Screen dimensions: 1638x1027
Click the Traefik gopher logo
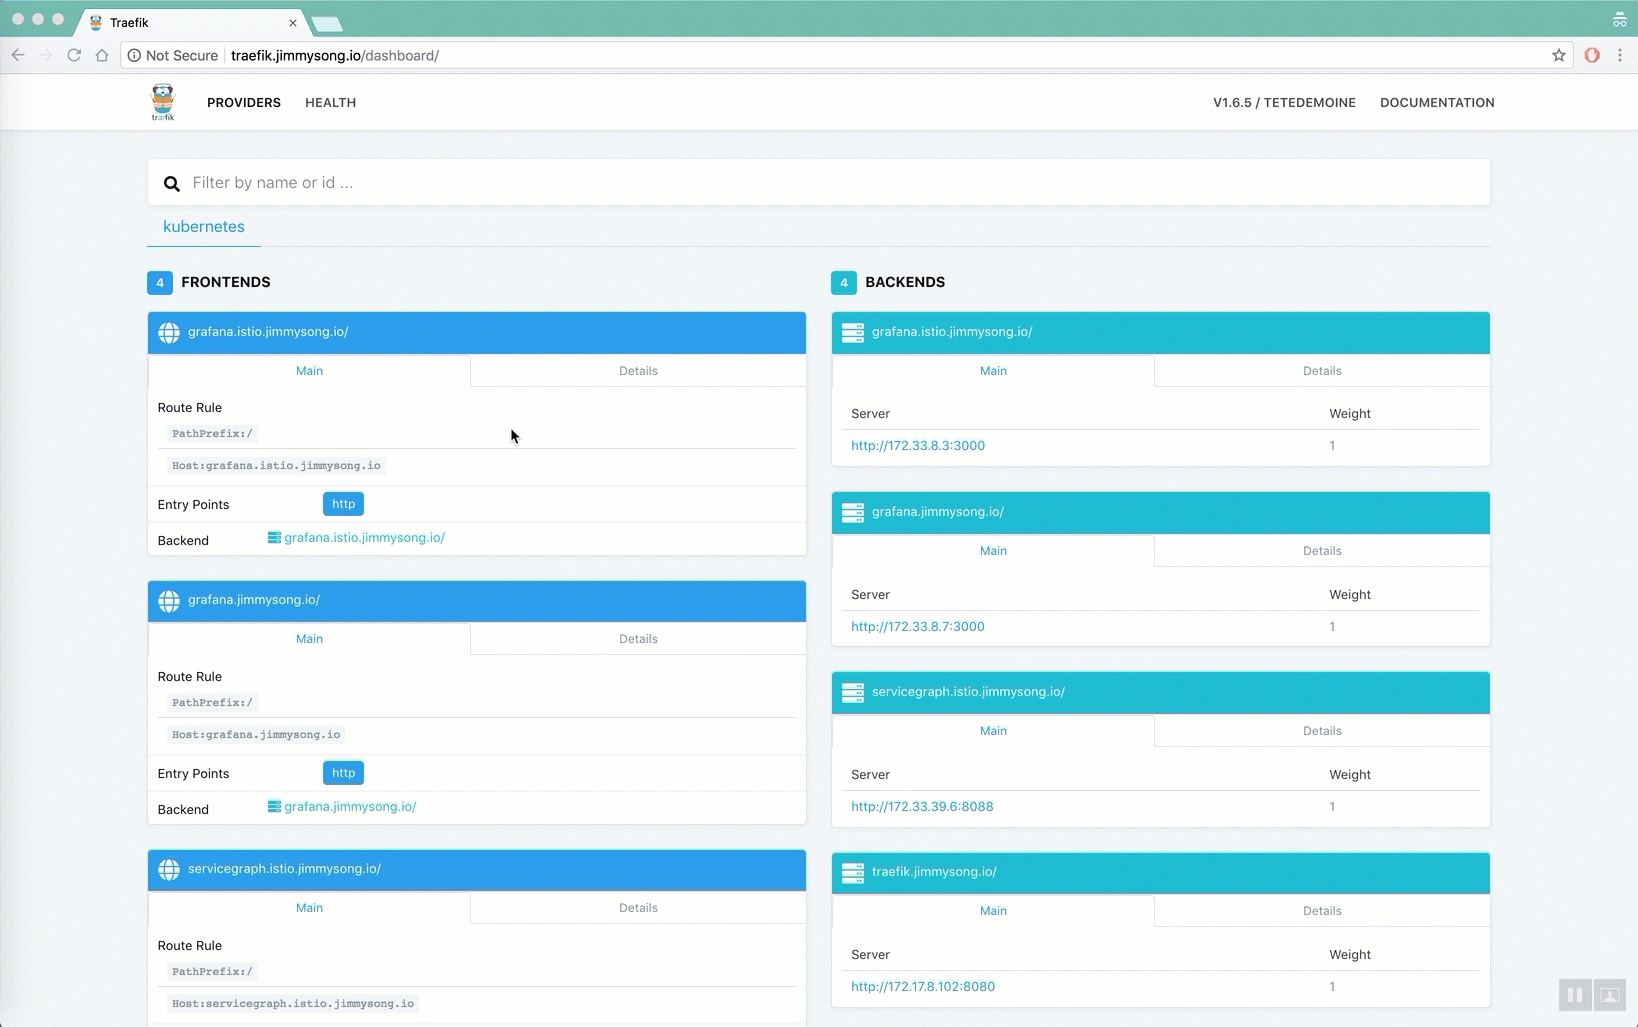162,102
